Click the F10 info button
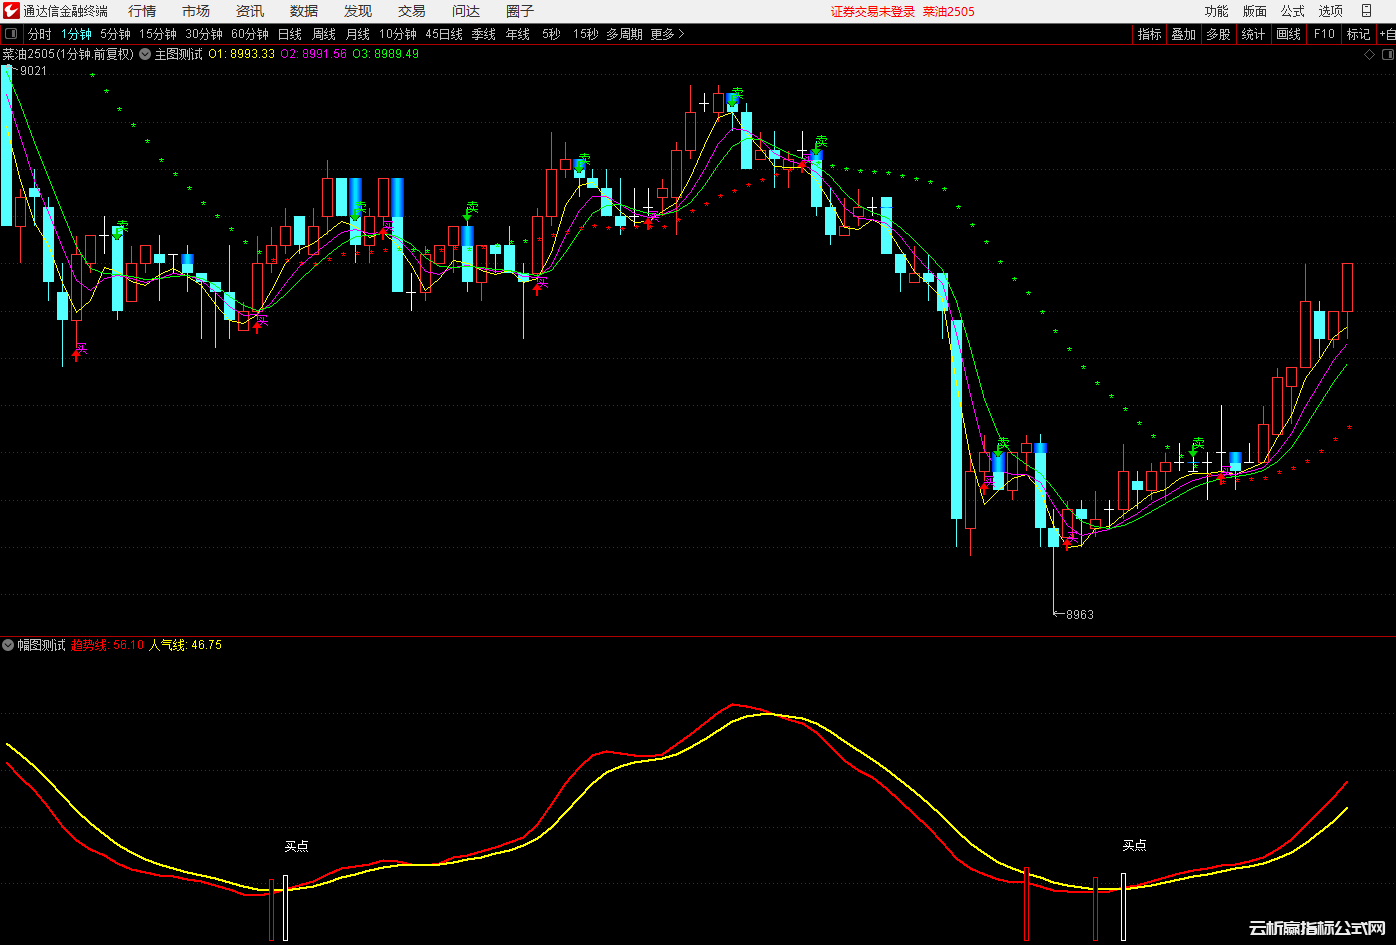This screenshot has width=1396, height=945. (1324, 34)
